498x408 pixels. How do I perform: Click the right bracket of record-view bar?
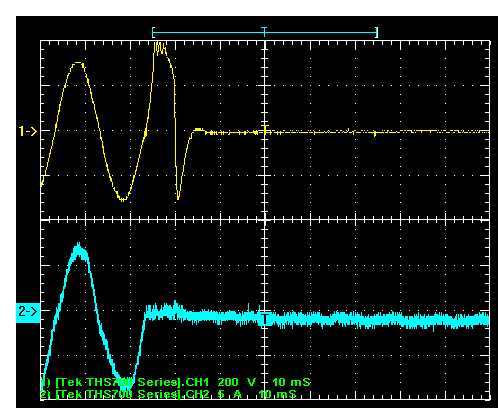click(377, 33)
